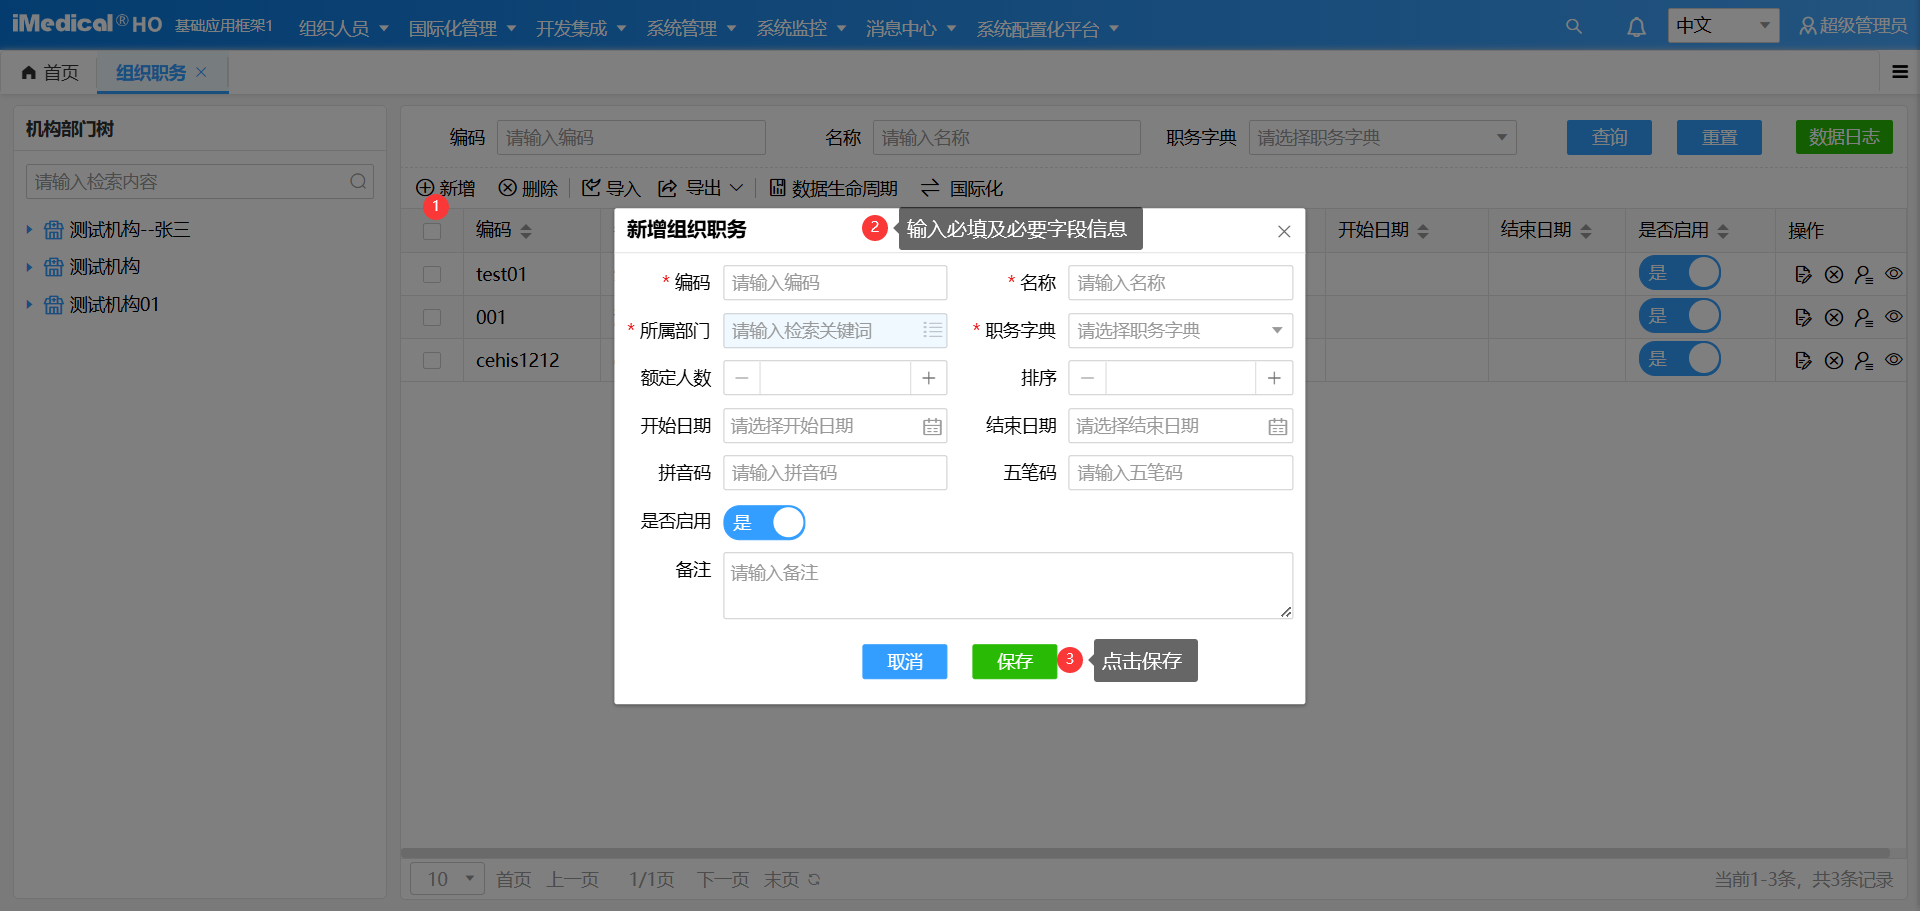Click the 导入 toolbar button
Image resolution: width=1920 pixels, height=911 pixels.
(611, 188)
